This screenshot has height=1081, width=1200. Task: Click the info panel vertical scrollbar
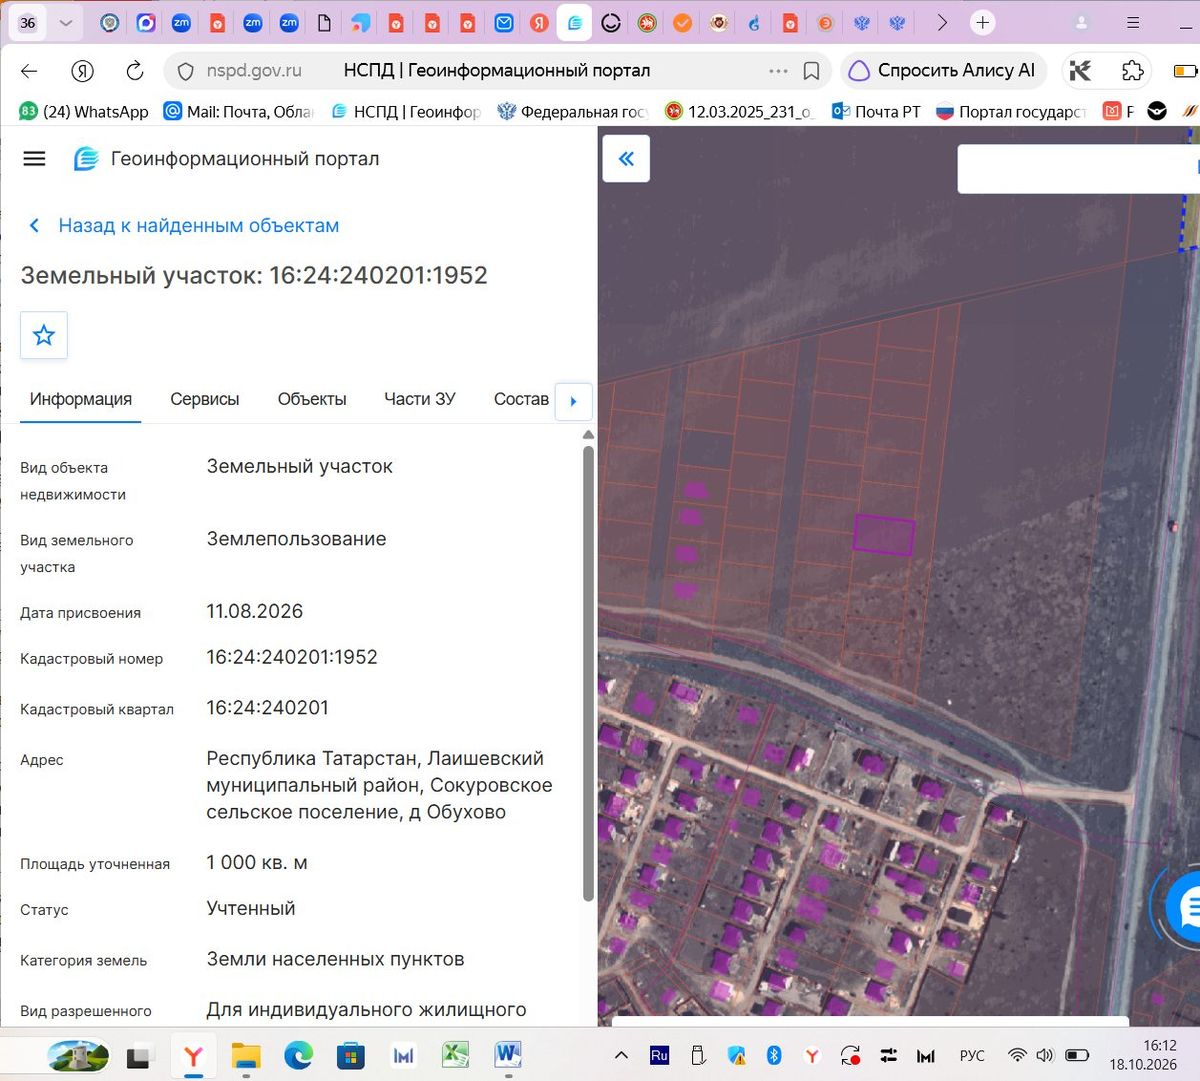[588, 673]
